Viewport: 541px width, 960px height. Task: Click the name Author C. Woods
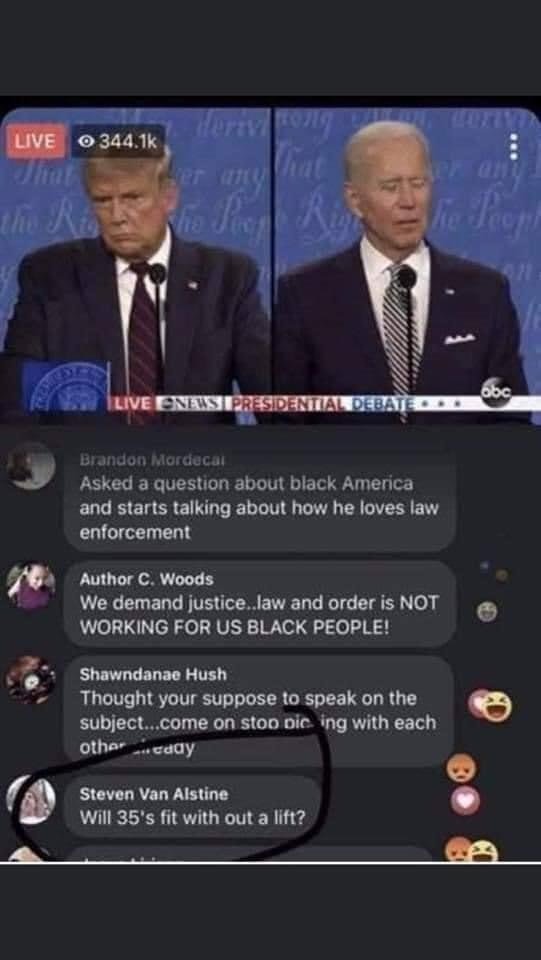pyautogui.click(x=147, y=579)
